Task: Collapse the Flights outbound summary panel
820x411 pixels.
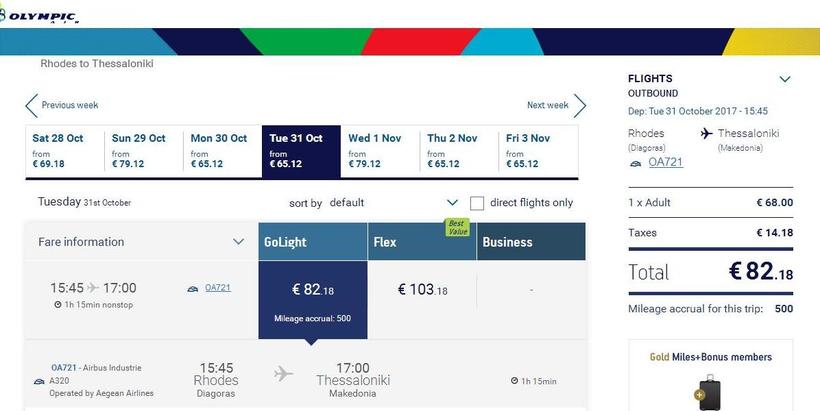Action: (785, 79)
